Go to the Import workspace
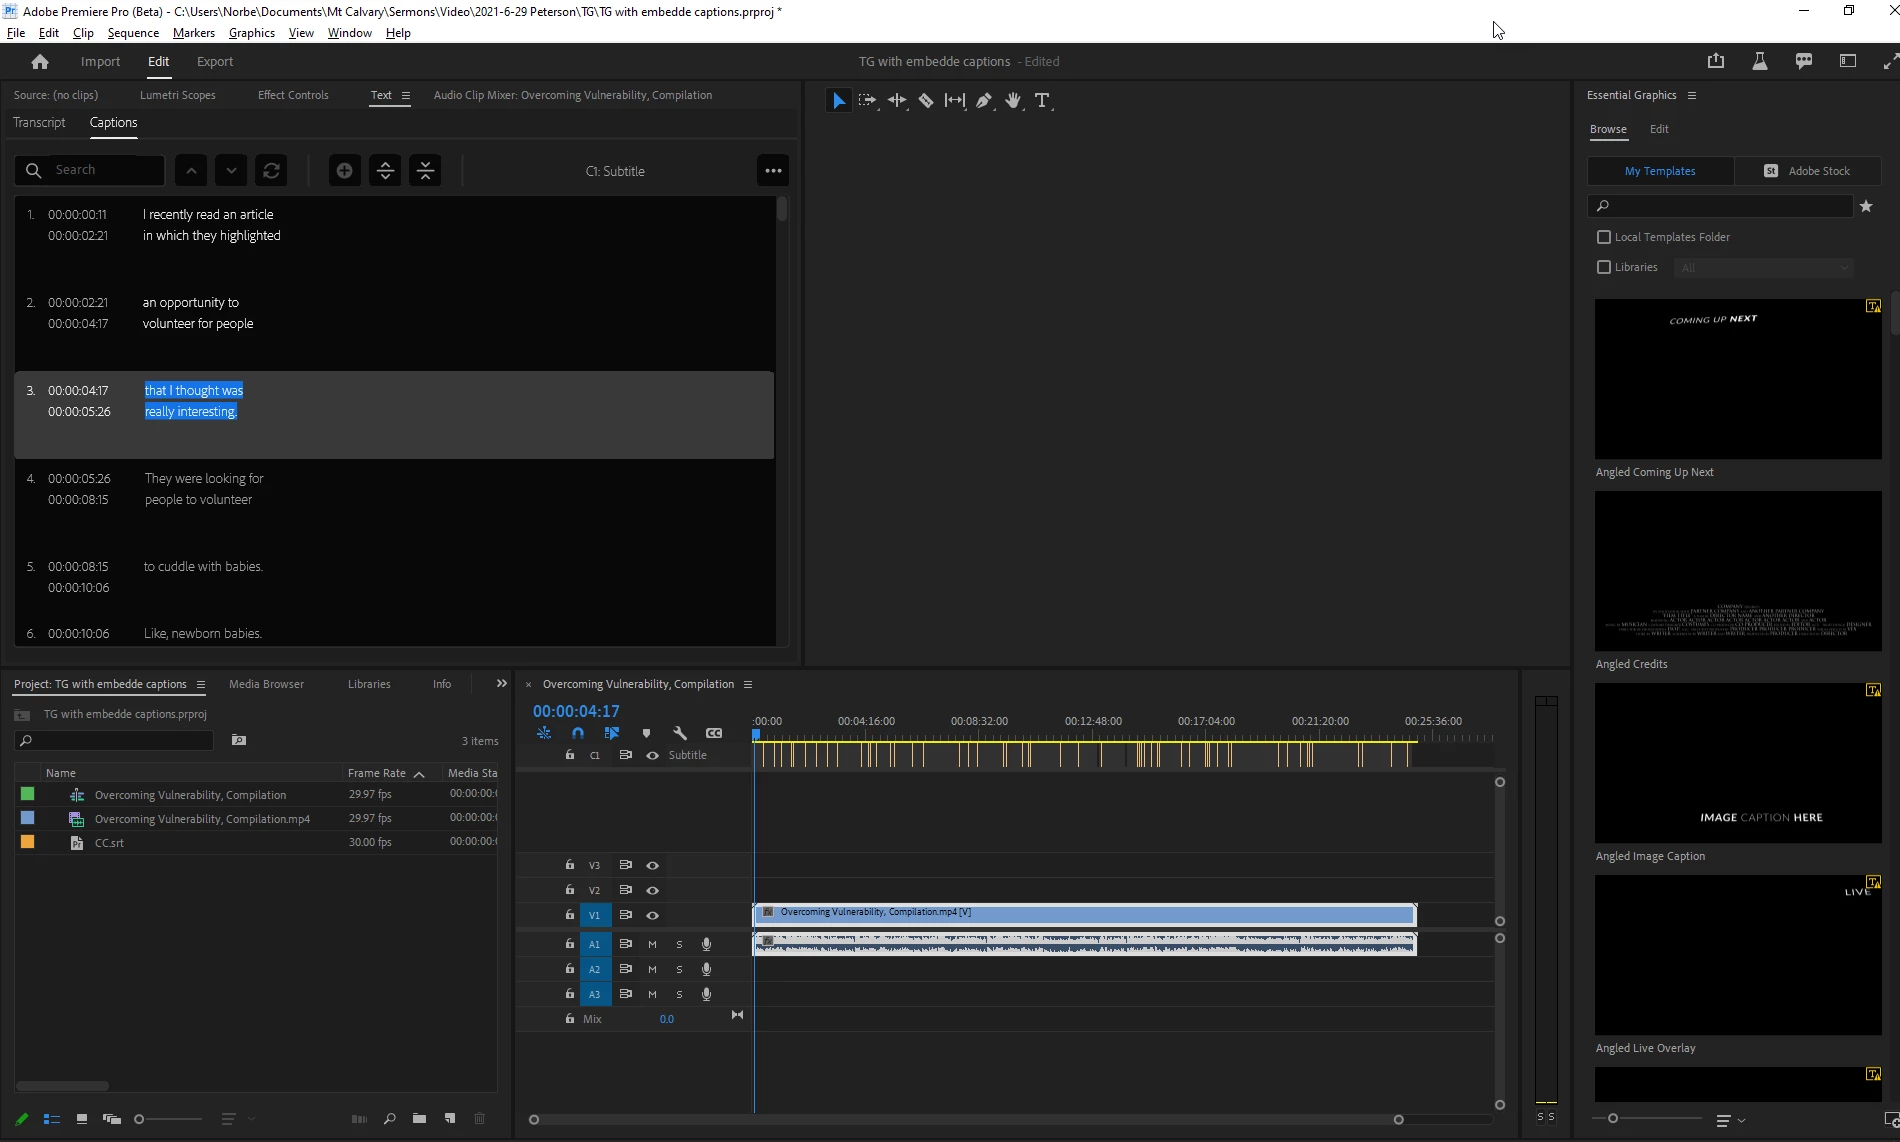This screenshot has width=1900, height=1142. [x=100, y=62]
